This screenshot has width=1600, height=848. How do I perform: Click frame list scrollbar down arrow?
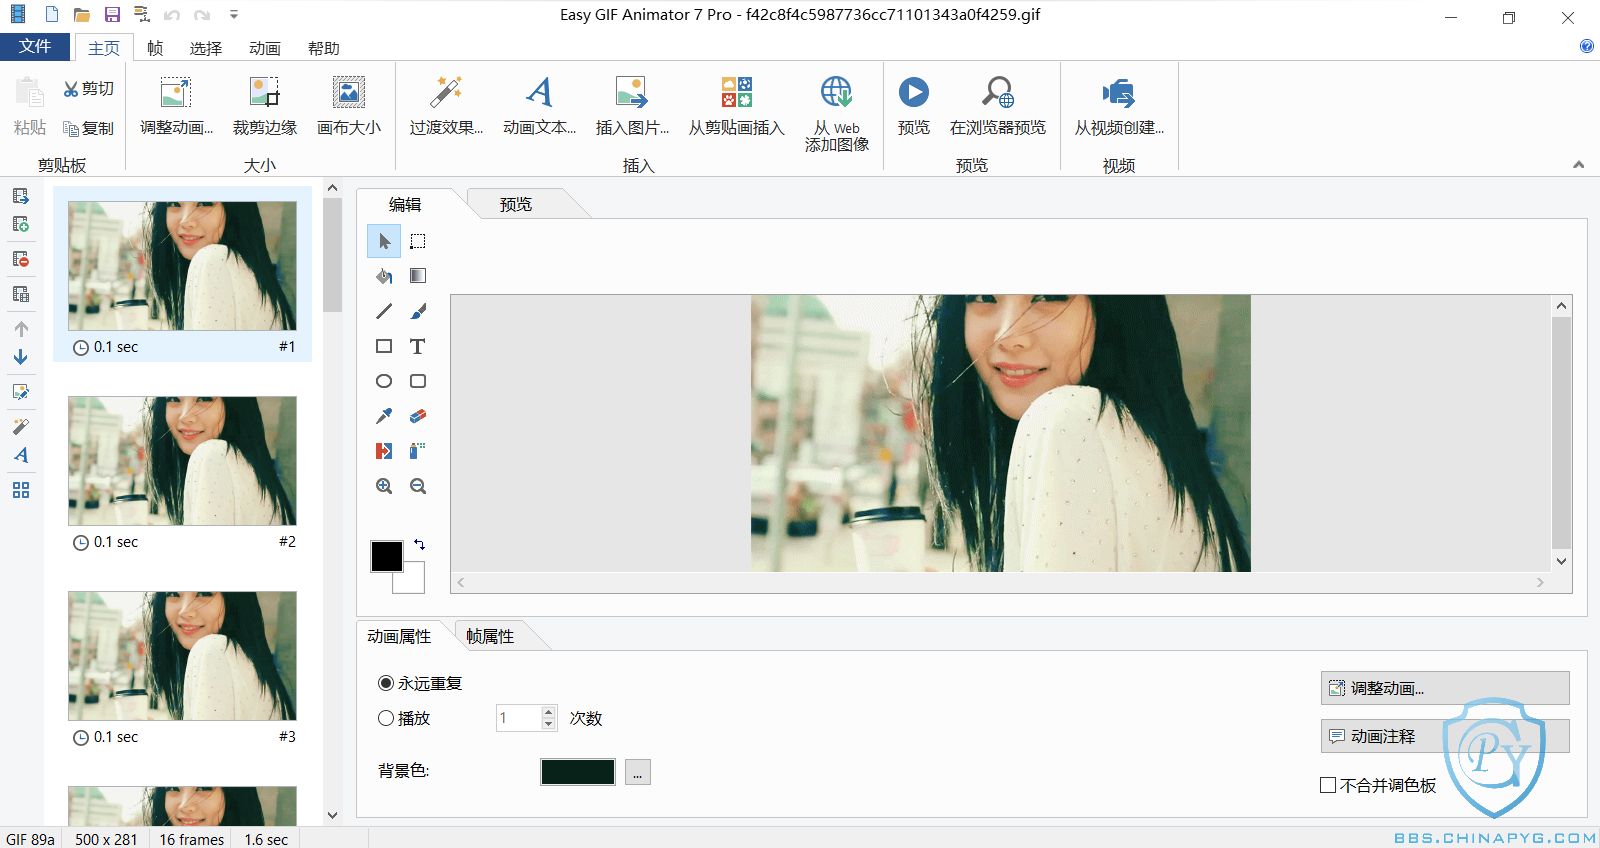tap(333, 815)
